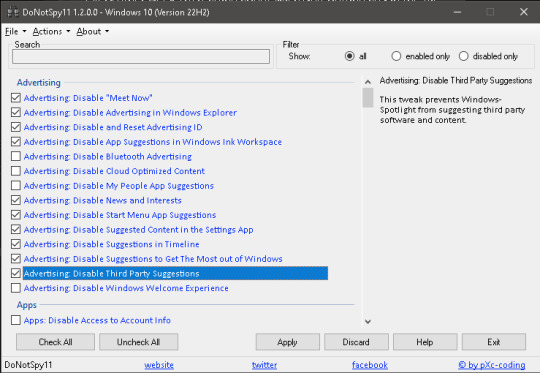
Task: Click the Advertising group header
Action: point(39,83)
